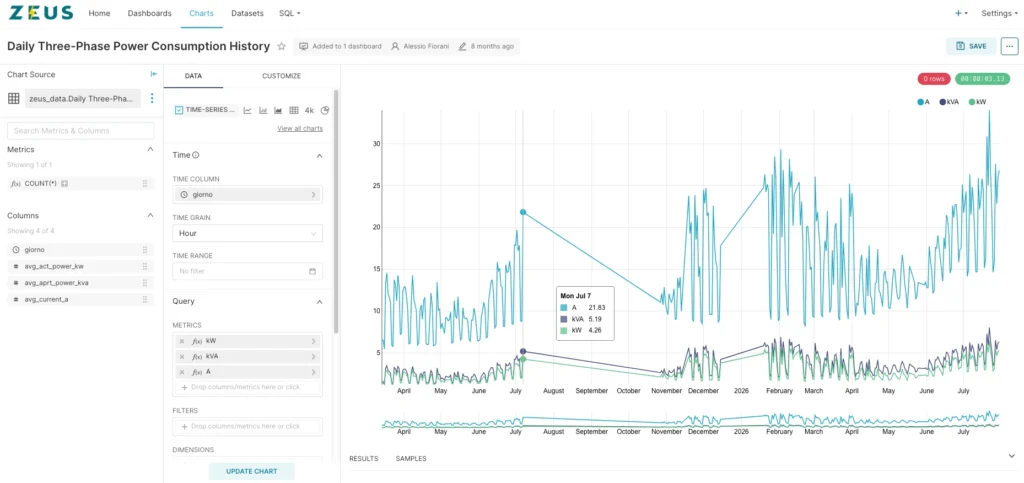This screenshot has height=483, width=1024.
Task: Choose the table chart type icon
Action: [x=294, y=110]
